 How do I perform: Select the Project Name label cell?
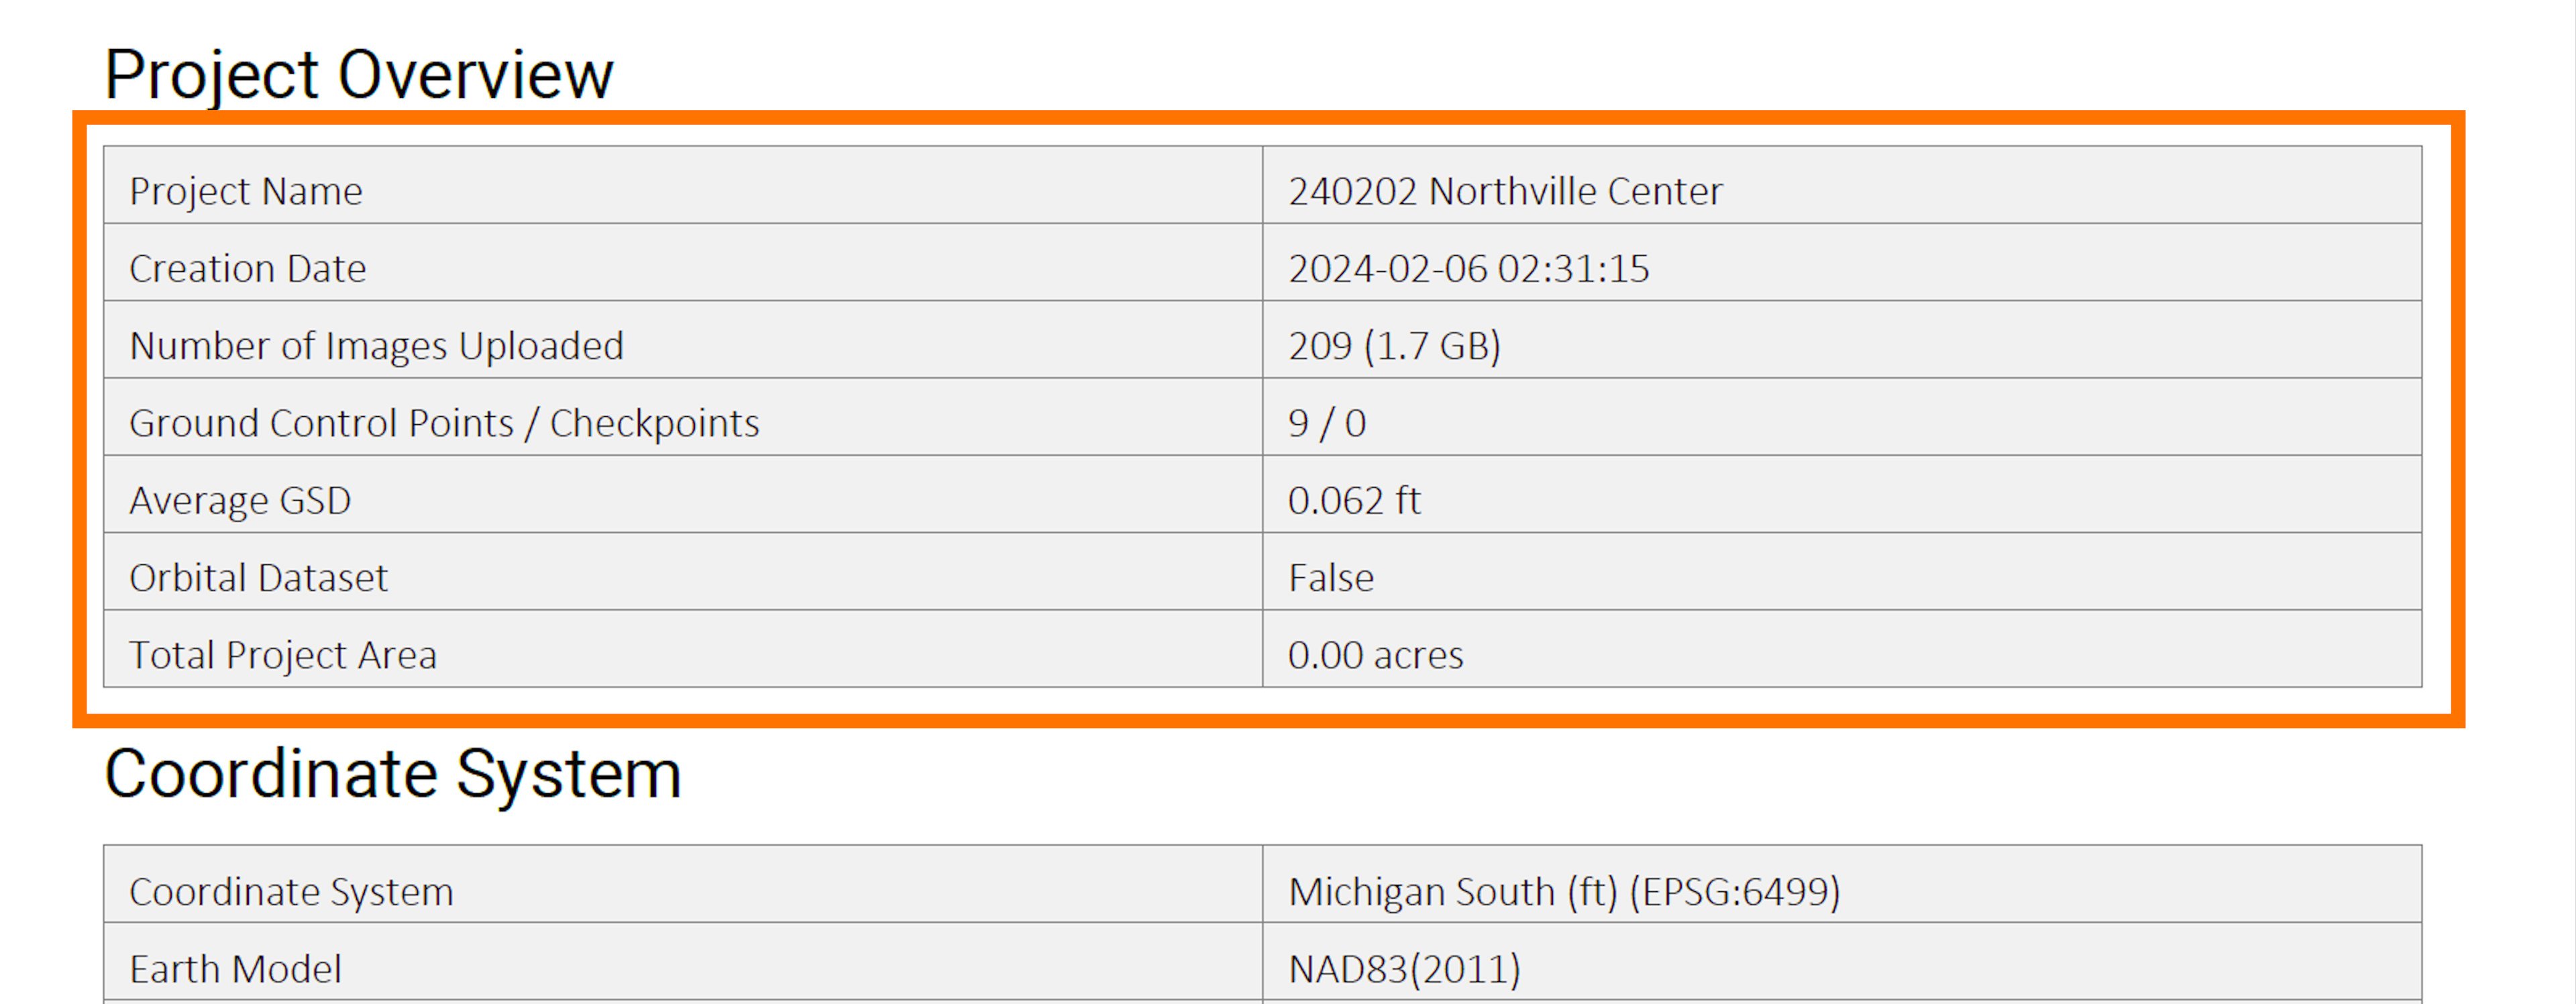pyautogui.click(x=246, y=191)
